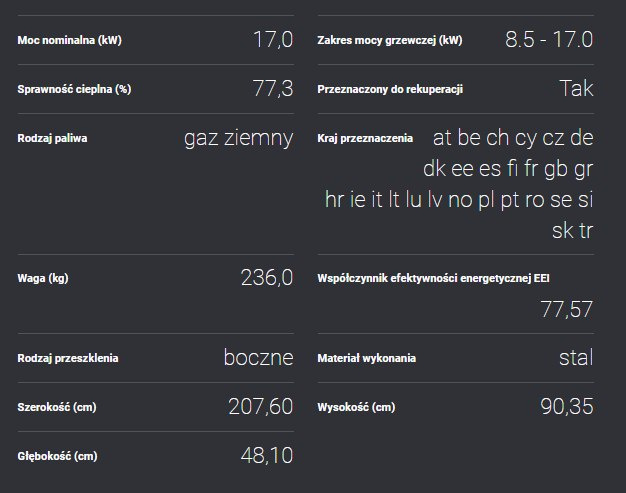Select the Kraj przeznaczenia label
Screen dimensions: 626x493
click(x=365, y=138)
